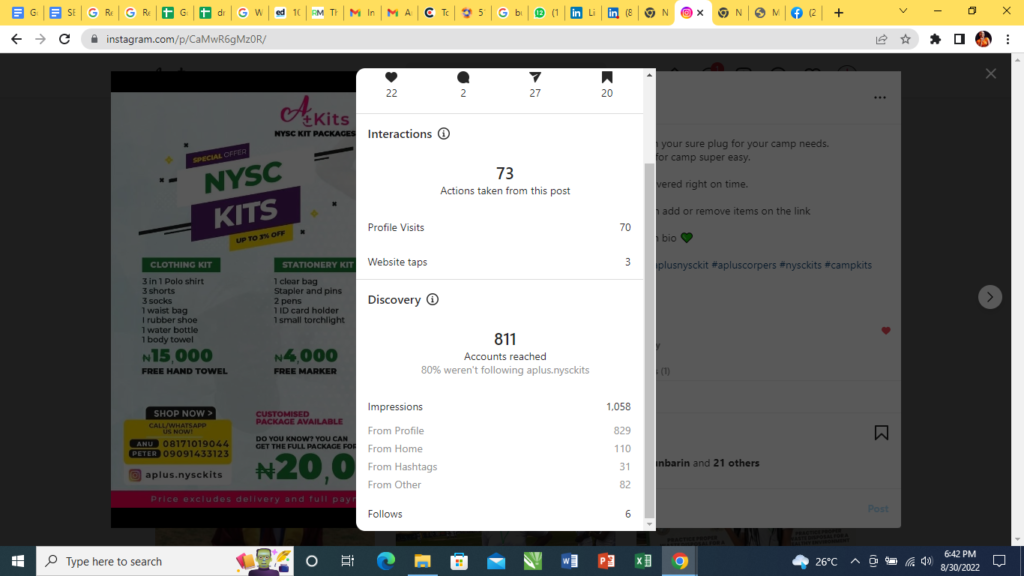Open Excel from taskbar
This screenshot has width=1024, height=576.
click(x=643, y=561)
